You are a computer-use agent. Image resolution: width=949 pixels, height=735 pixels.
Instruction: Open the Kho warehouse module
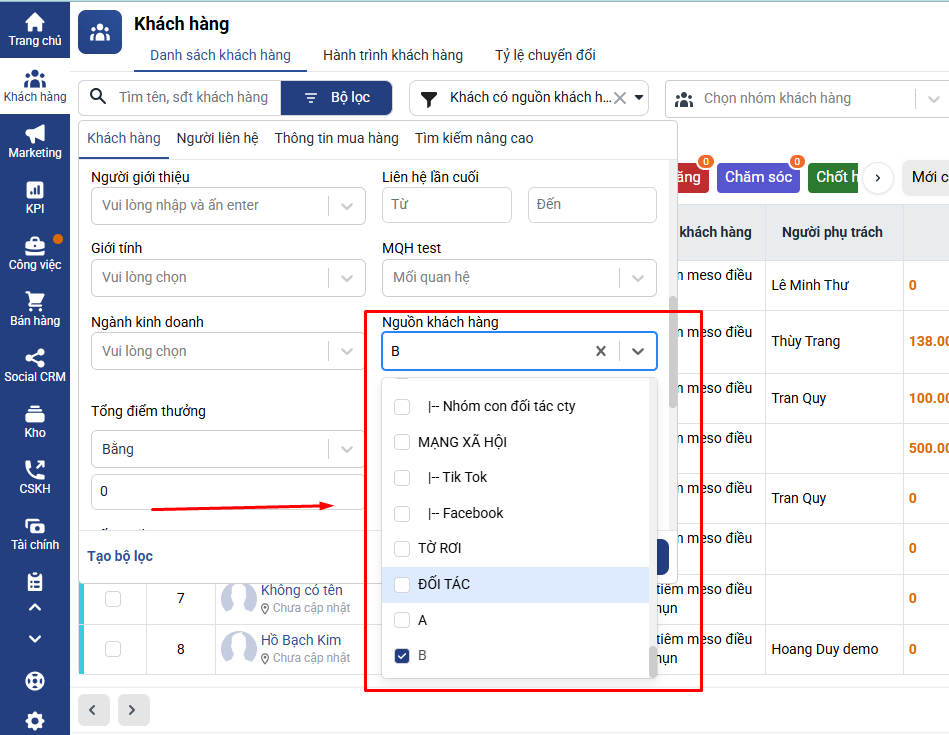[35, 421]
